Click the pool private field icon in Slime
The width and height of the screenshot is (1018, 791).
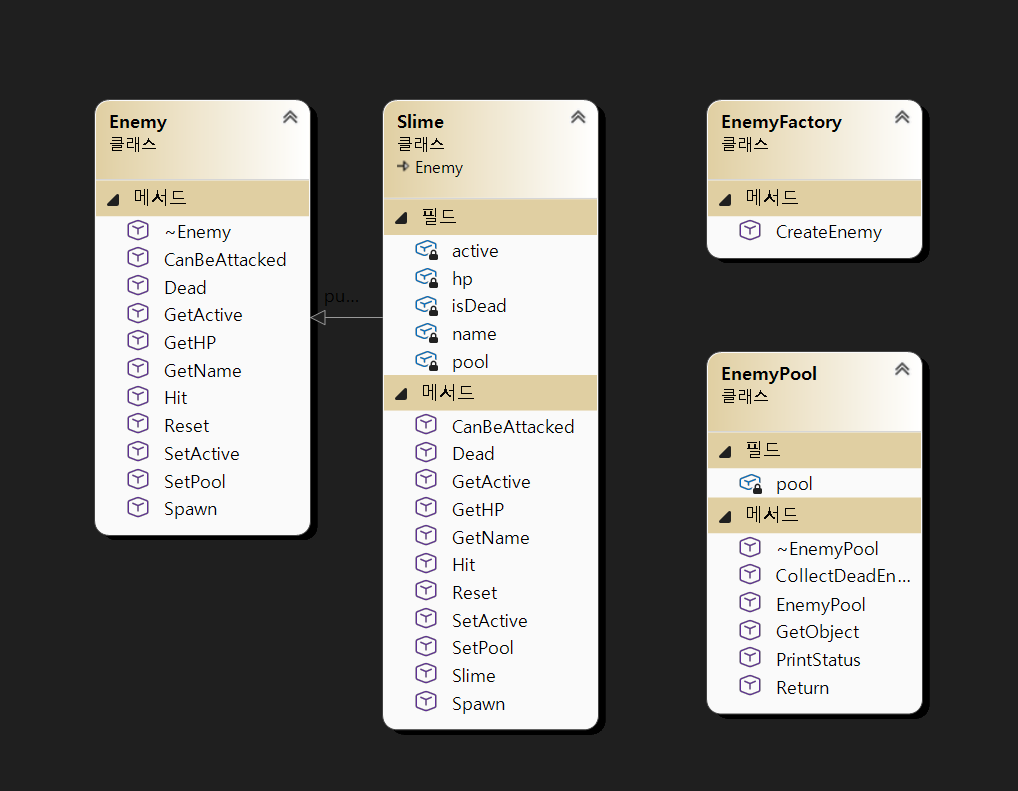[427, 360]
